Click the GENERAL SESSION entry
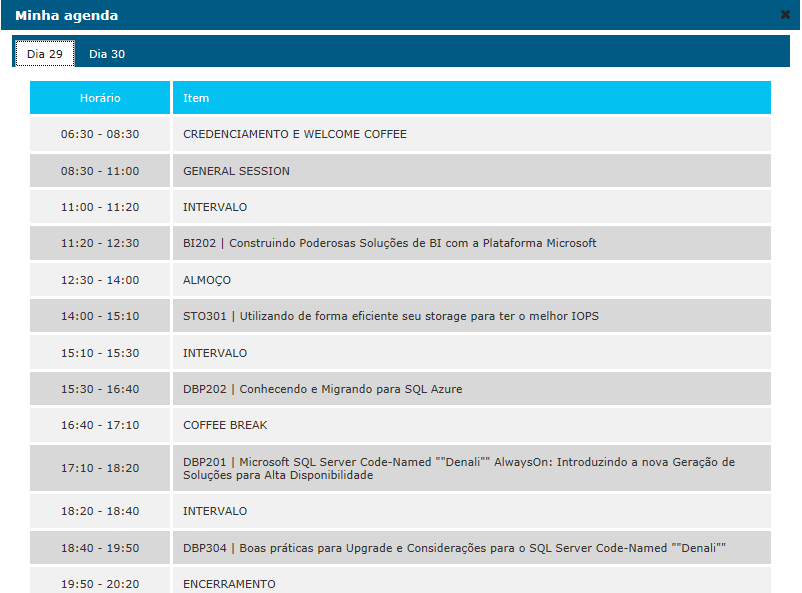 (x=236, y=171)
